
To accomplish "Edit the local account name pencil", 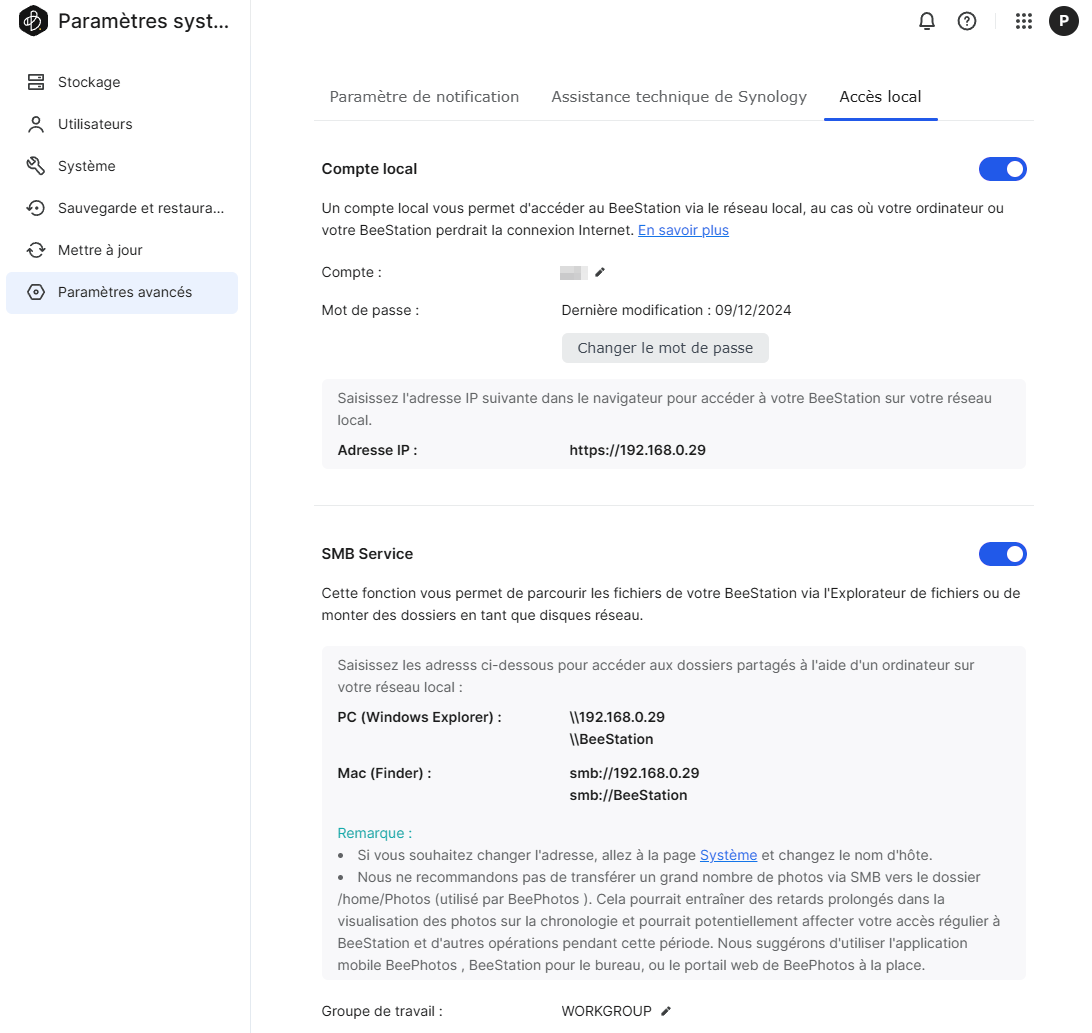I will tap(600, 272).
